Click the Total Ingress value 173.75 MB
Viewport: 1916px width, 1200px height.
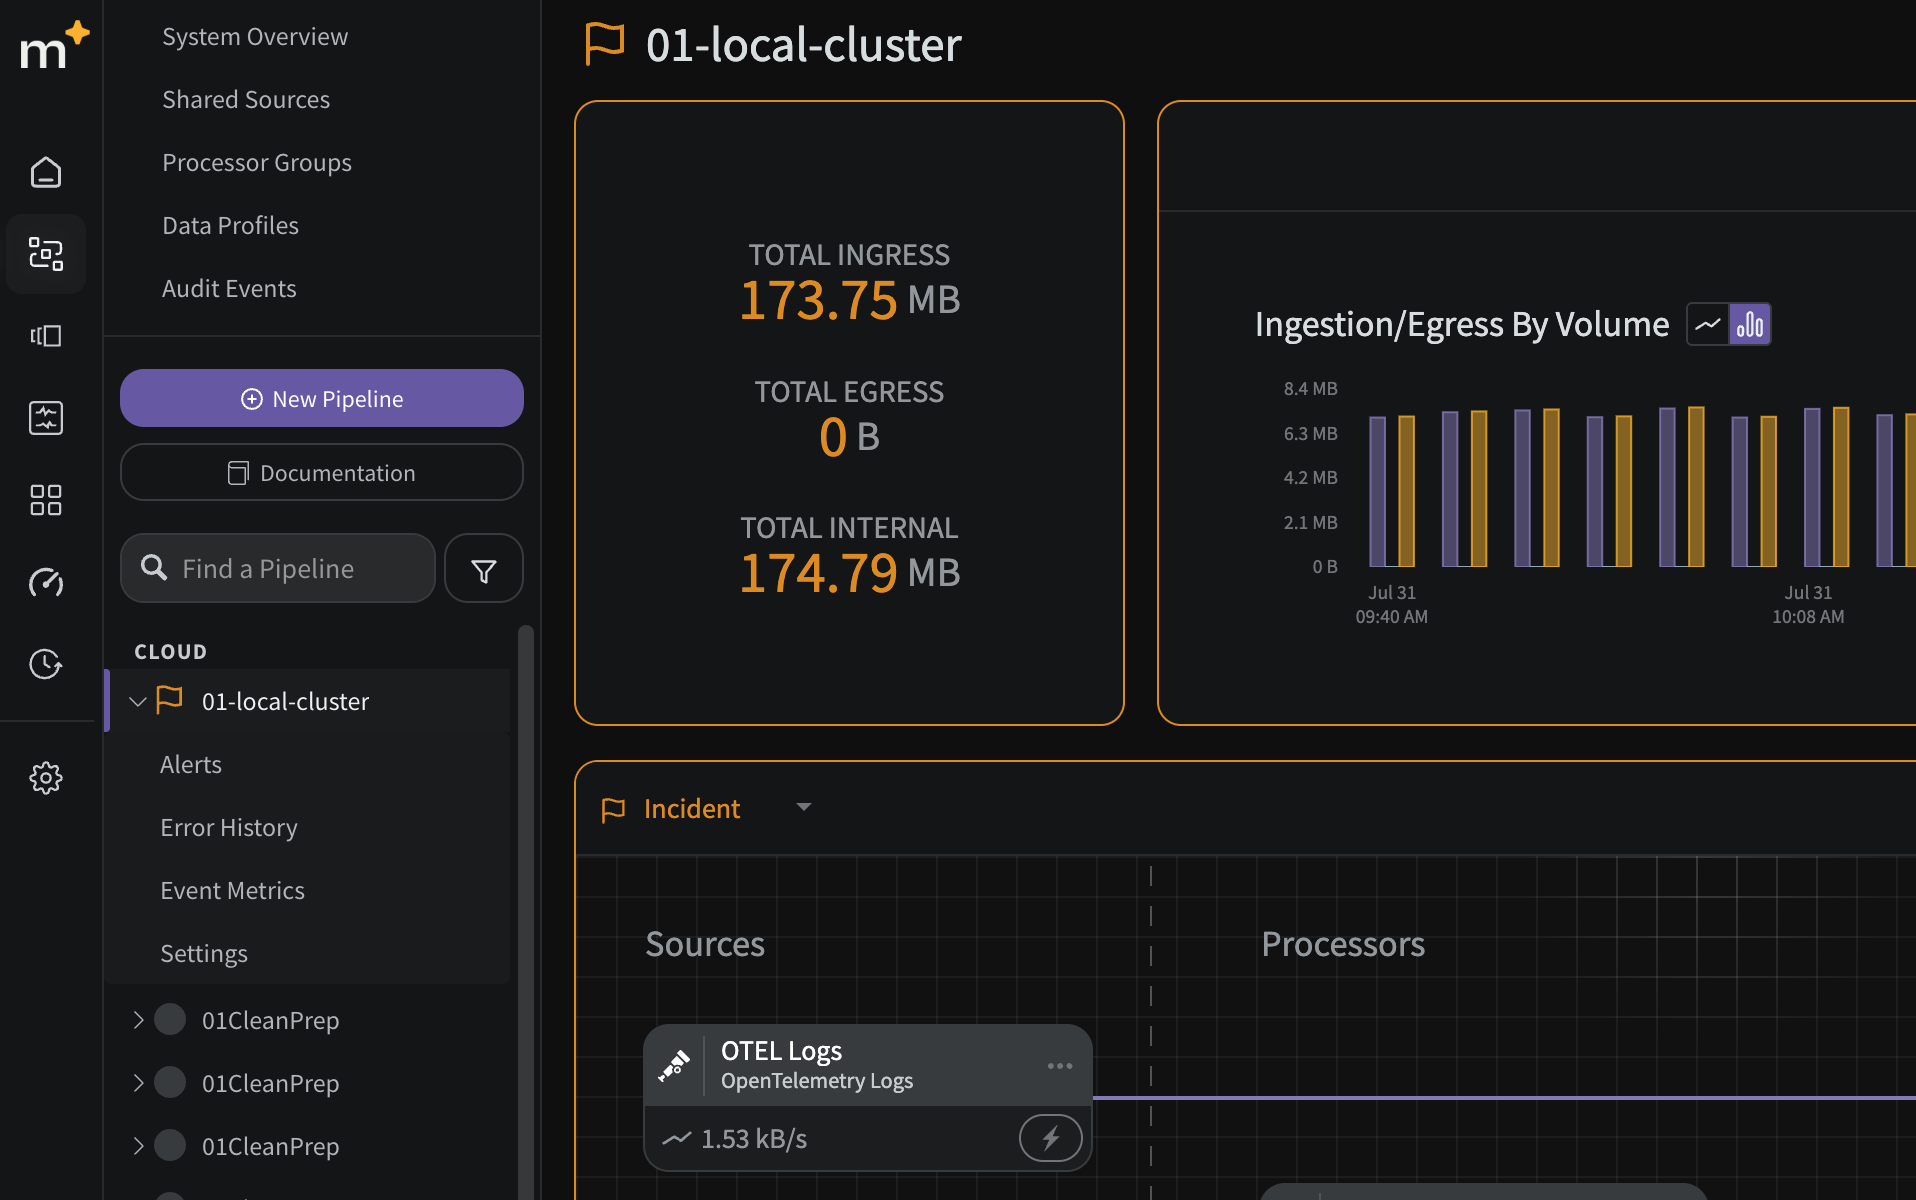click(x=850, y=300)
